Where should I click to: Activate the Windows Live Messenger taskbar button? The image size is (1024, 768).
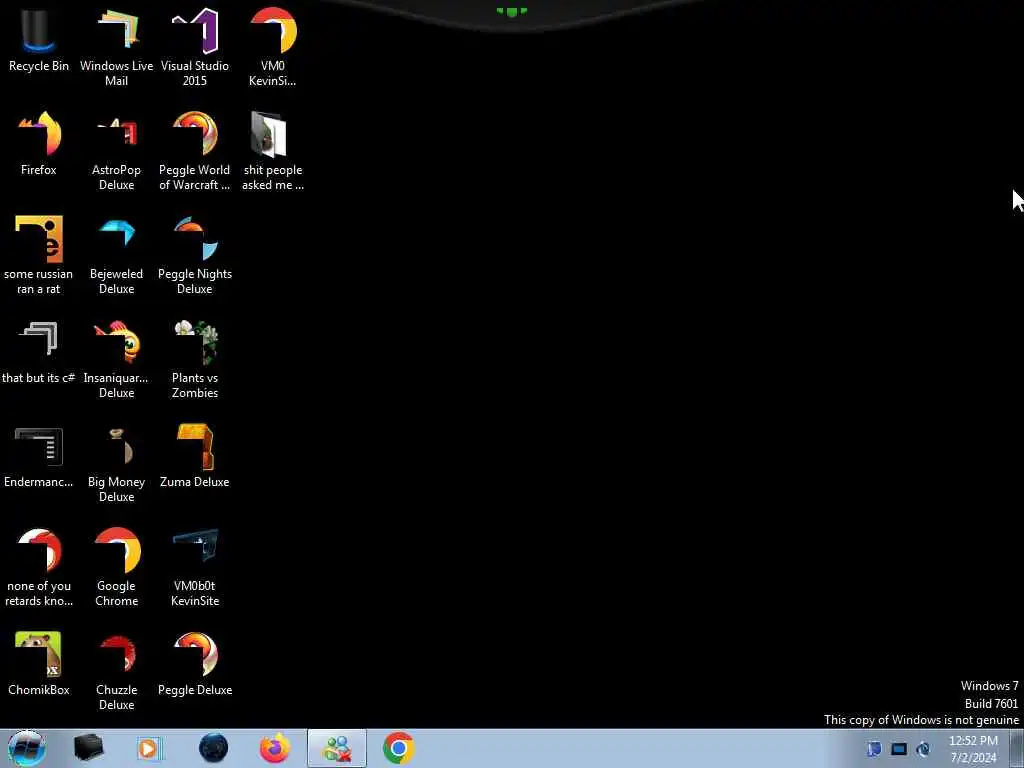click(x=337, y=748)
